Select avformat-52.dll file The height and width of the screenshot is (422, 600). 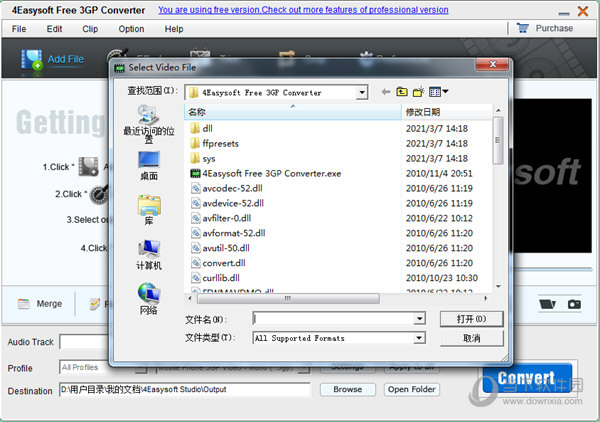point(228,233)
